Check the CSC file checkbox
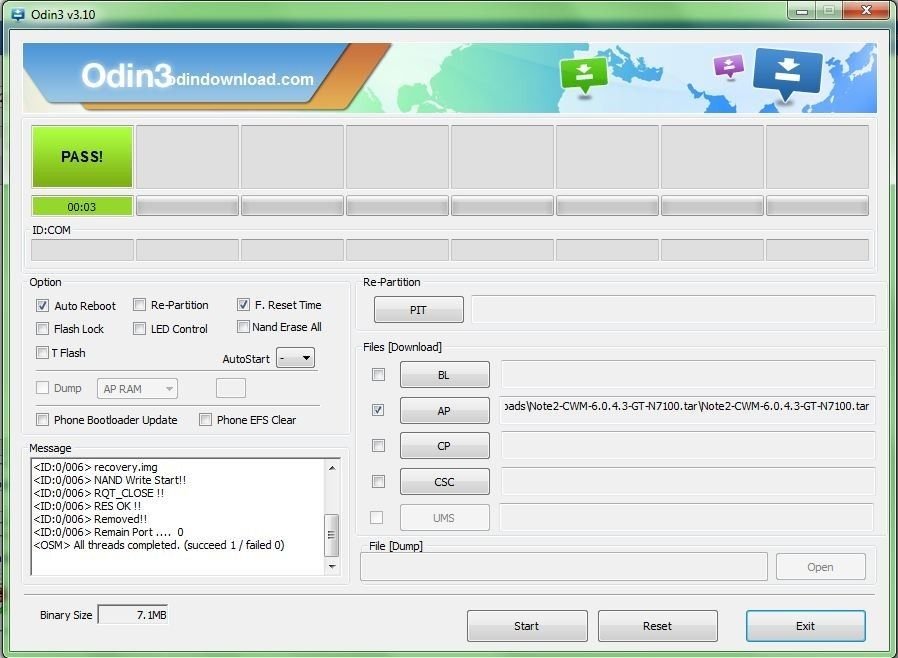Viewport: 898px width, 658px height. 378,481
